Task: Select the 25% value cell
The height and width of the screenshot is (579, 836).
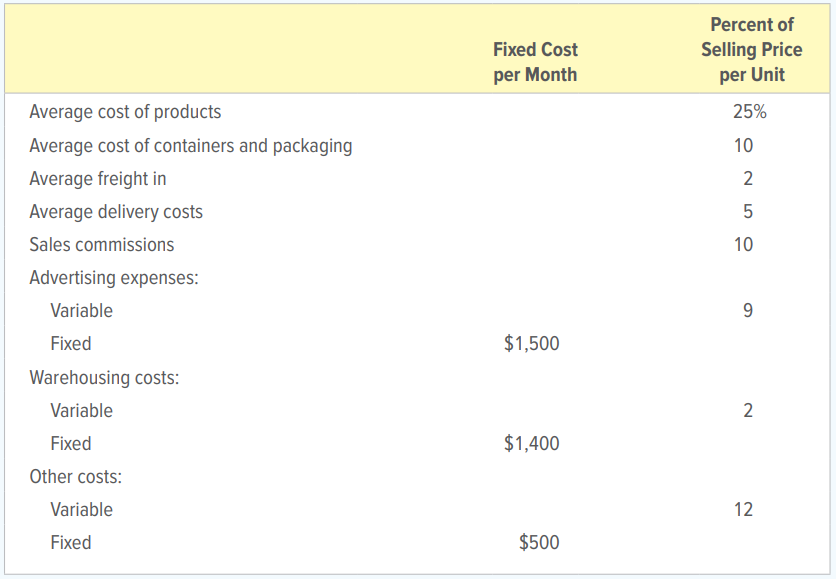Action: tap(749, 111)
